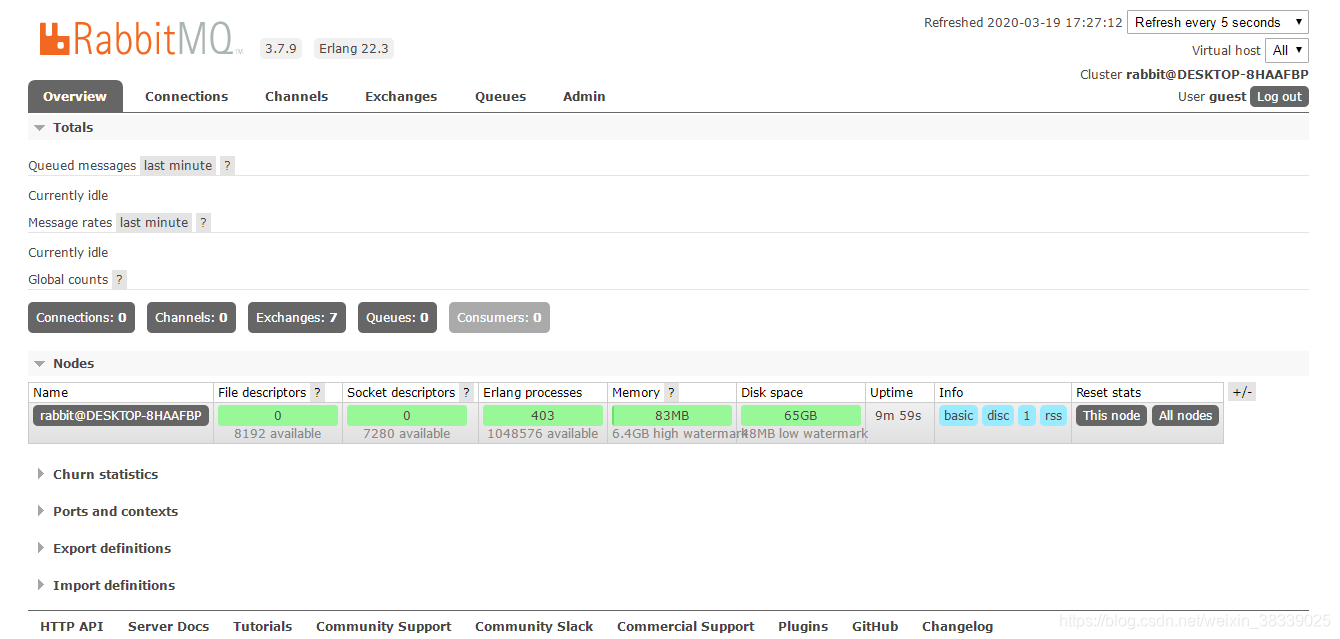This screenshot has width=1340, height=639.
Task: Click the rss info tag
Action: pos(1053,416)
